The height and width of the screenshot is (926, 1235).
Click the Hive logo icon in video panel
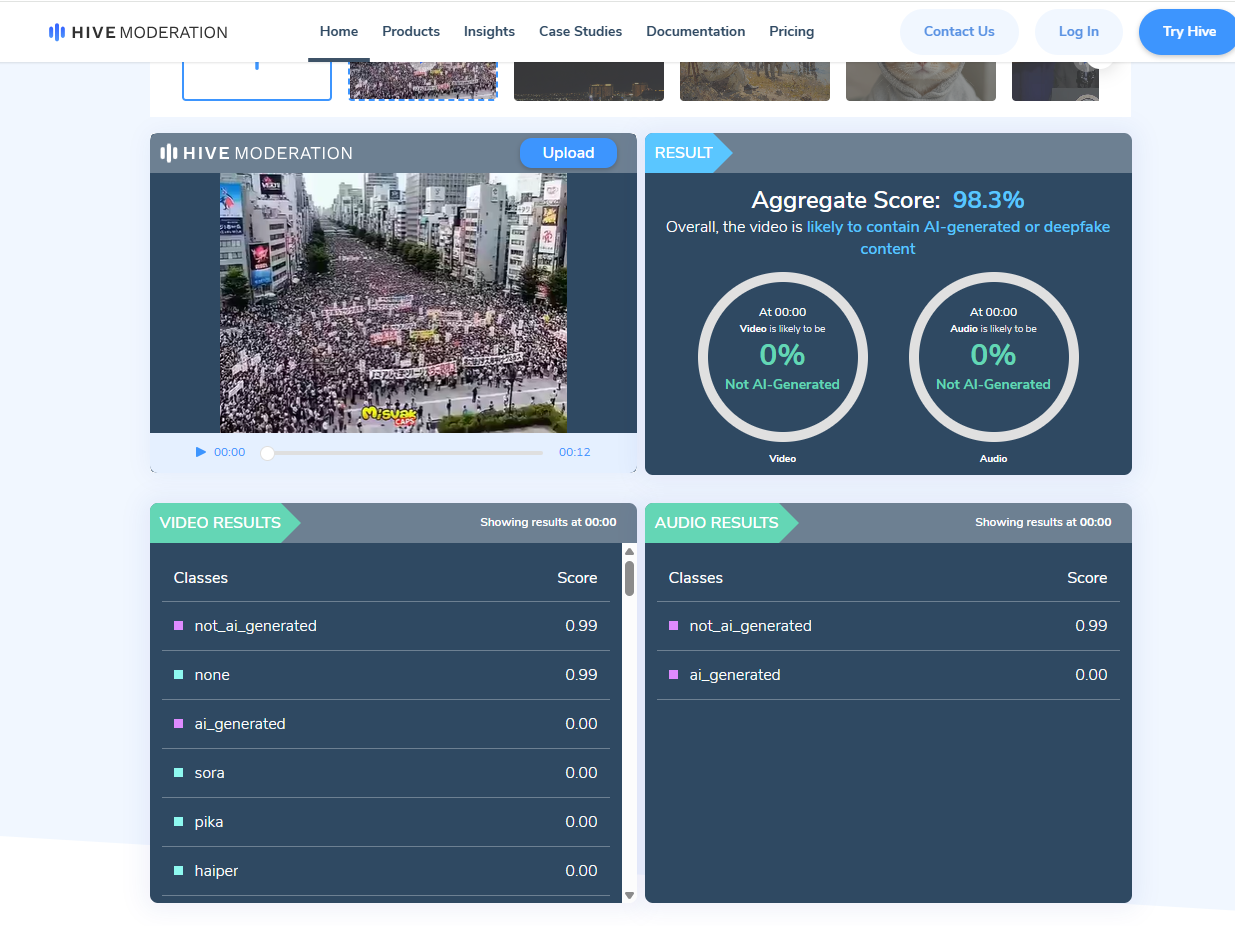169,153
